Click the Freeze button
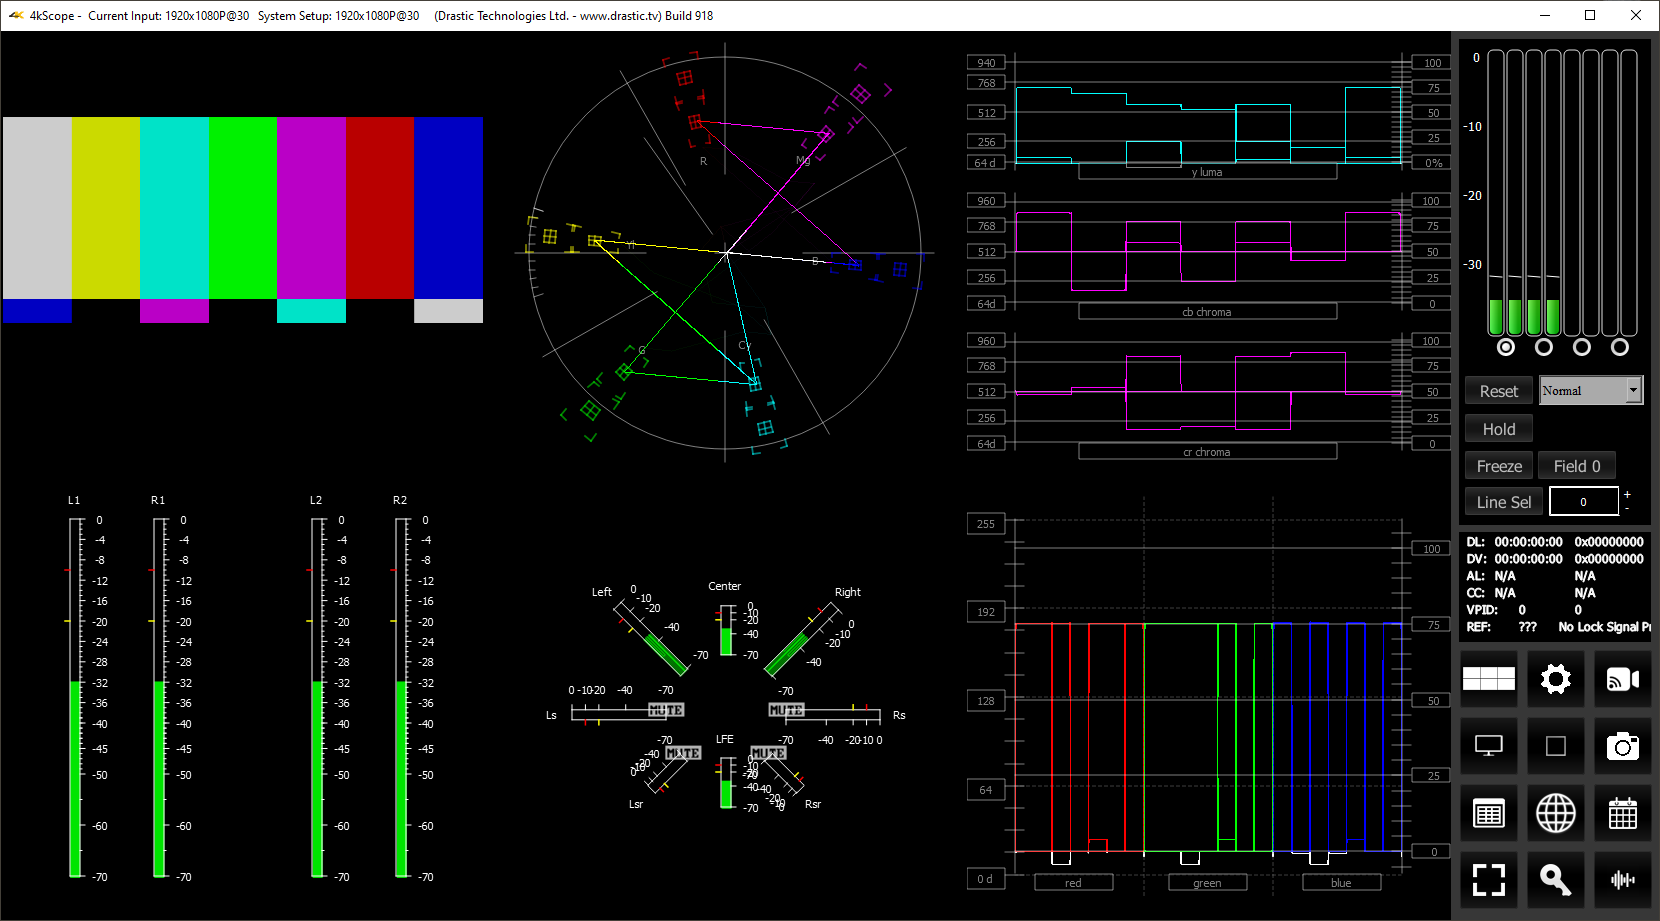The width and height of the screenshot is (1660, 921). point(1499,466)
